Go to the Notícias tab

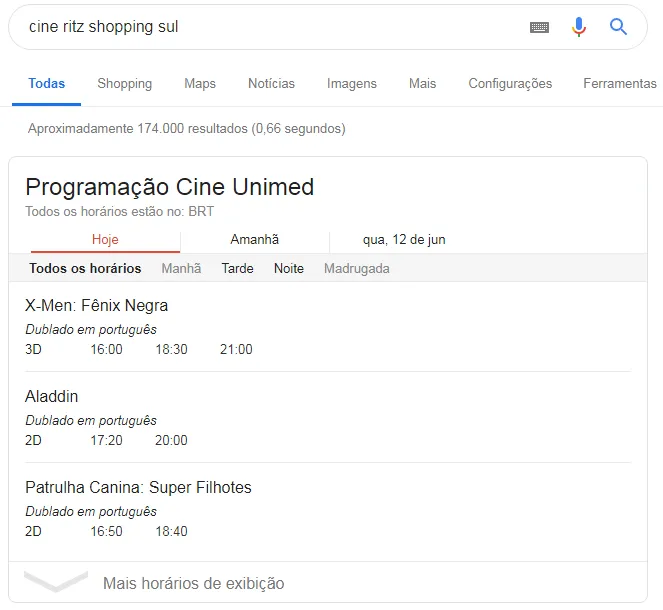pos(271,83)
